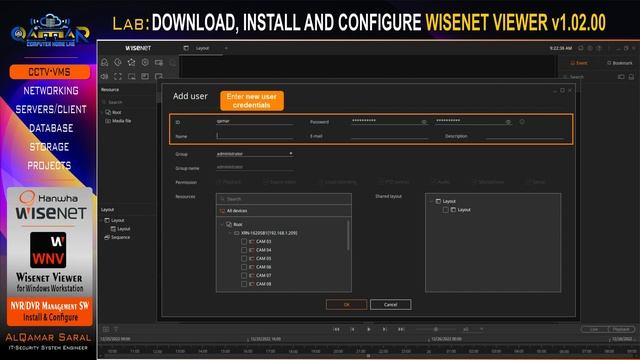Focus the Search box in Event panel

pyautogui.click(x=589, y=77)
